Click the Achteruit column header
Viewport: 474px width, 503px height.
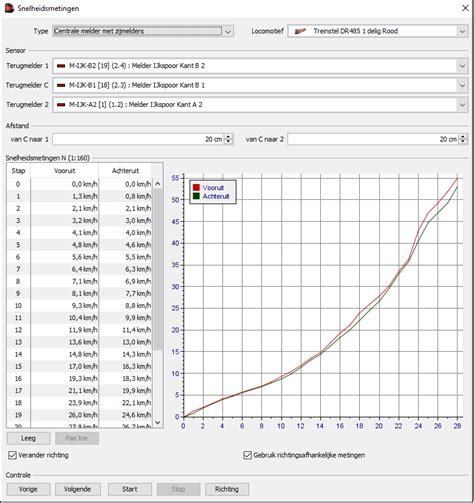click(x=125, y=171)
